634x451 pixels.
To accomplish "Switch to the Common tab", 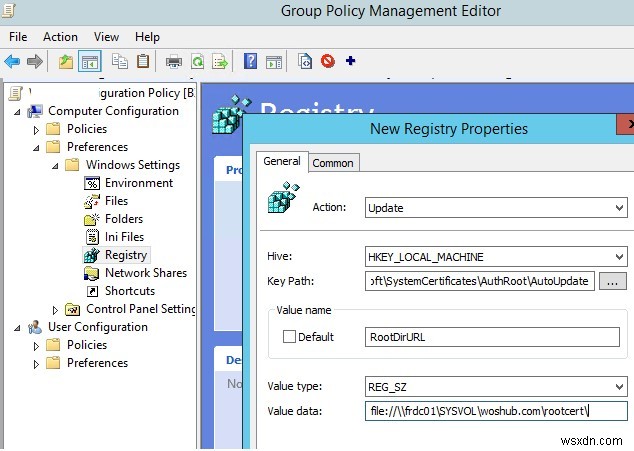I will 333,163.
